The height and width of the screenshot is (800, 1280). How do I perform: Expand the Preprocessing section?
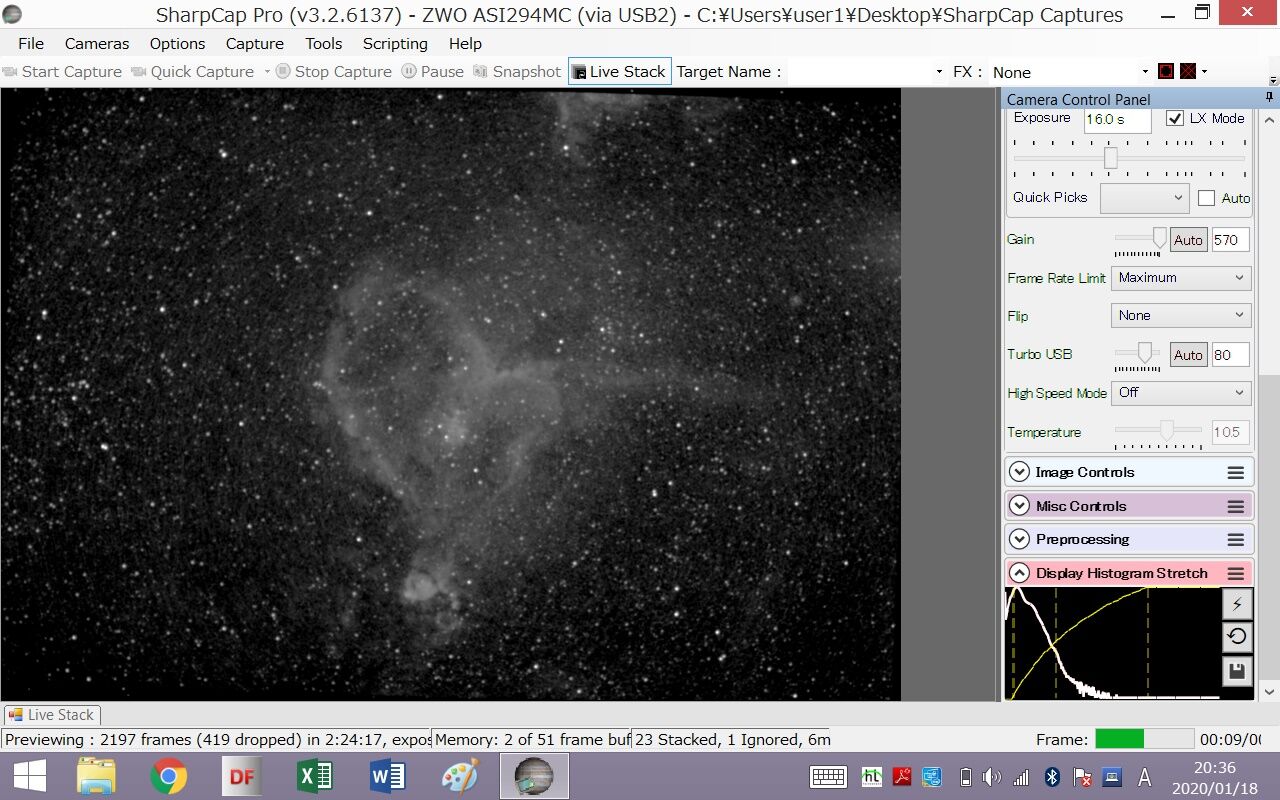click(x=1019, y=539)
